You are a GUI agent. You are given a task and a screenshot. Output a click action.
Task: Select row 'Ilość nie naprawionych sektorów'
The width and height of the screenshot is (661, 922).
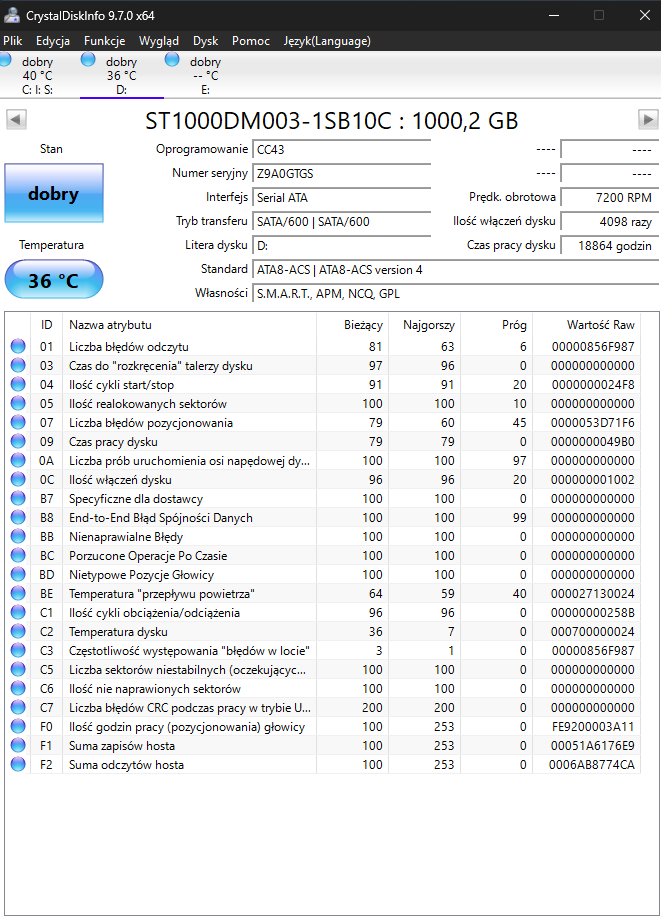(x=323, y=689)
